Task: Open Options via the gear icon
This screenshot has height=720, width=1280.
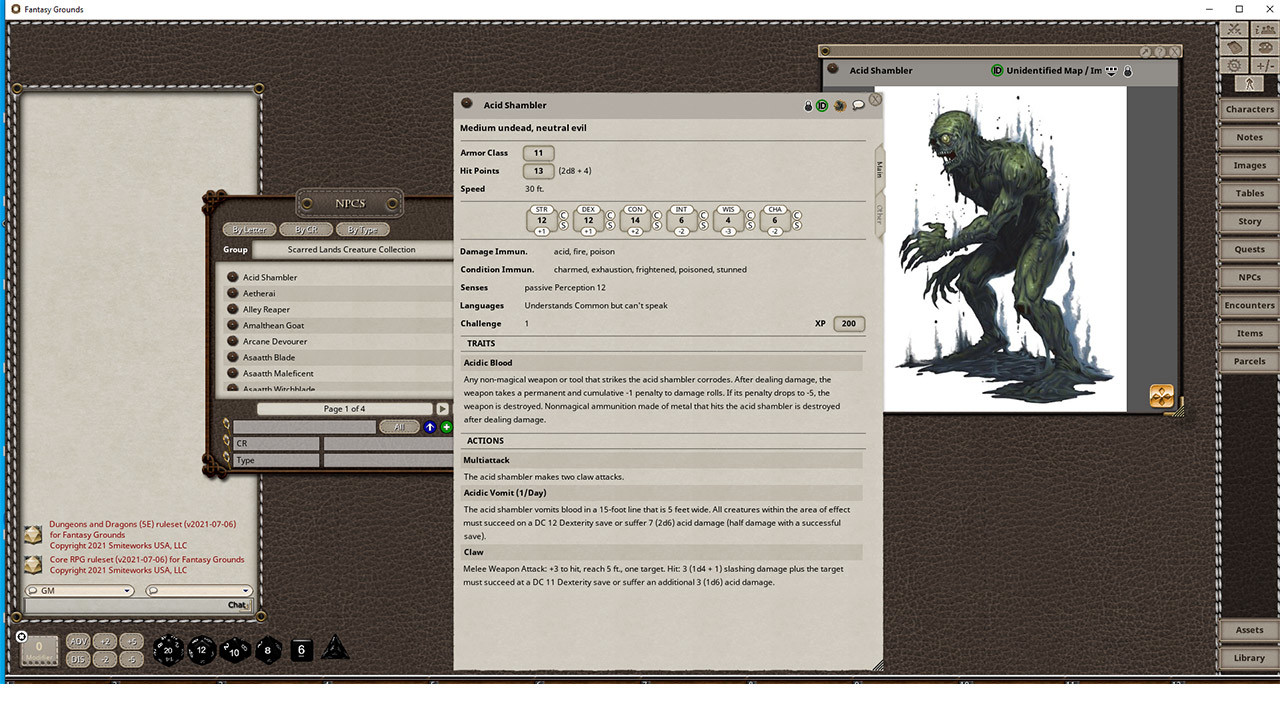Action: point(1233,64)
